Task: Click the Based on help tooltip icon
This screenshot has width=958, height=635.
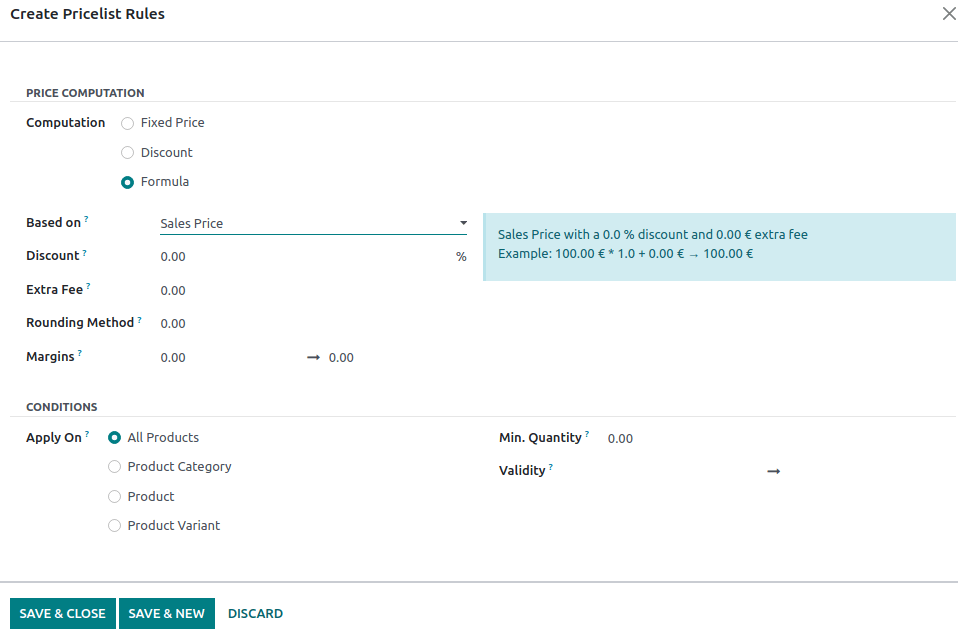Action: click(x=84, y=217)
